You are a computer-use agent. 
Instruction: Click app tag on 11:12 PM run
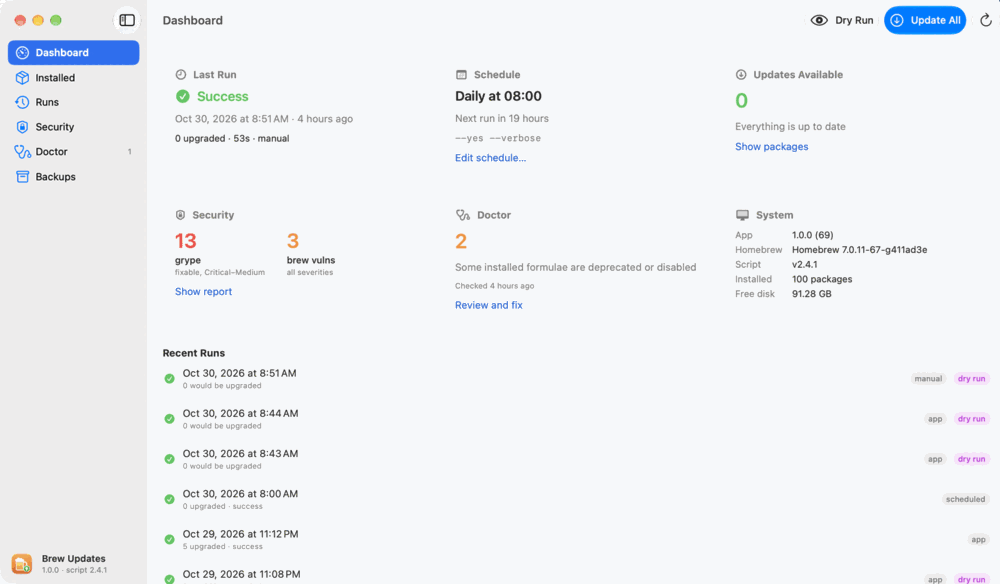[x=978, y=539]
